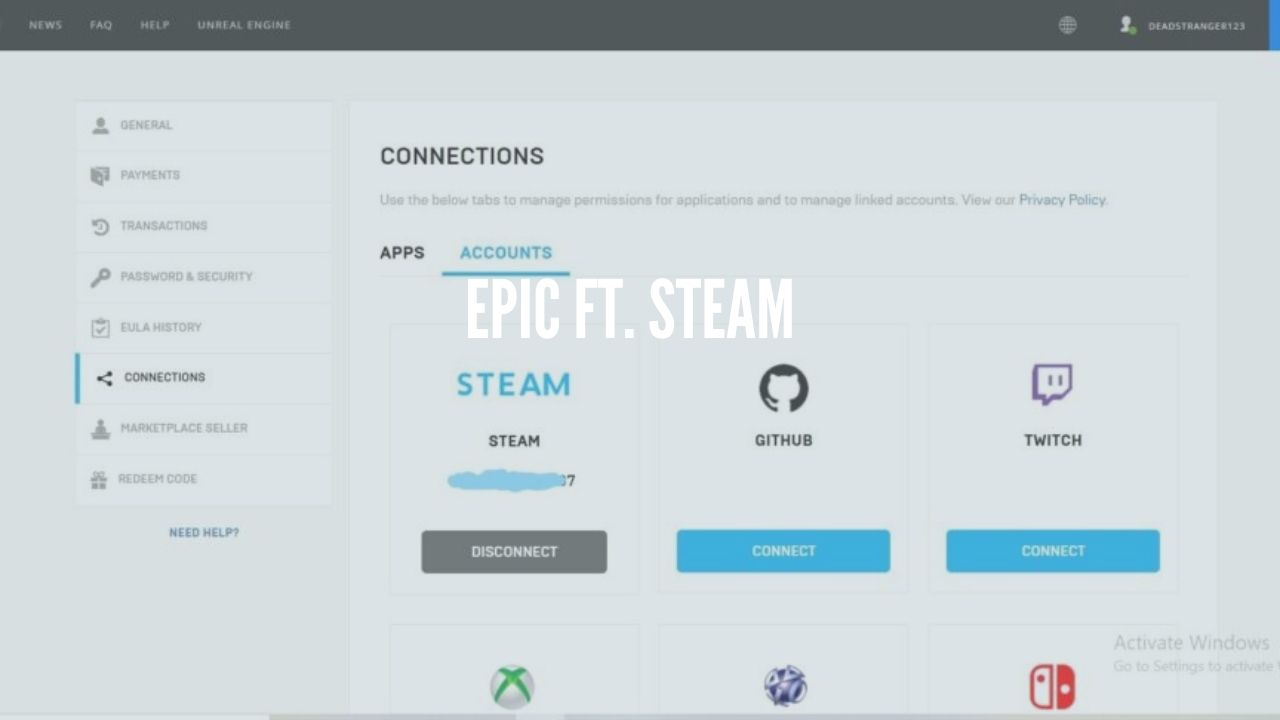Switch to the Apps tab
The width and height of the screenshot is (1280, 720).
point(402,253)
